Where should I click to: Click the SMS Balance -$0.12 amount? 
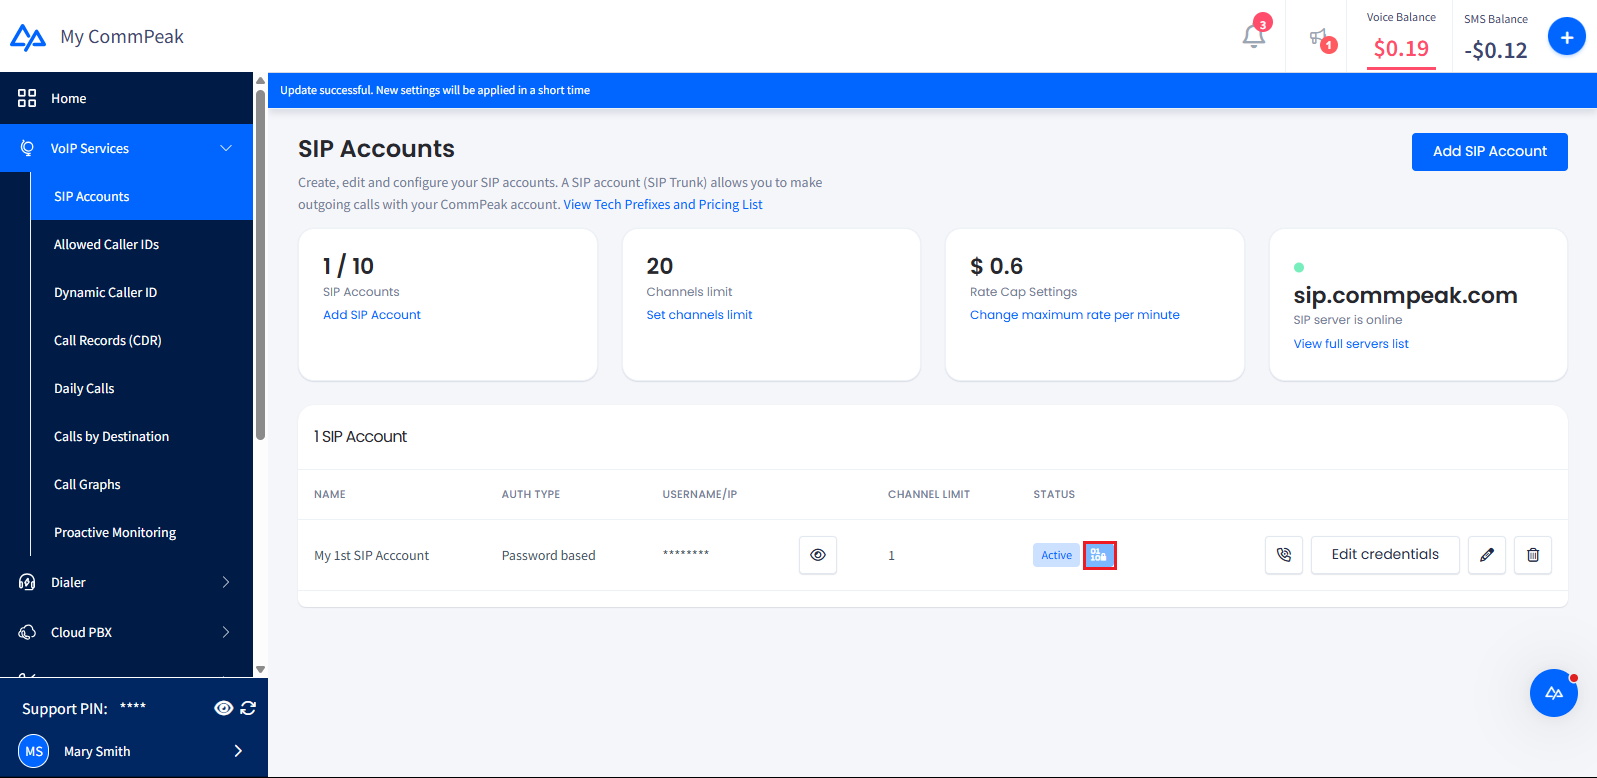point(1496,50)
